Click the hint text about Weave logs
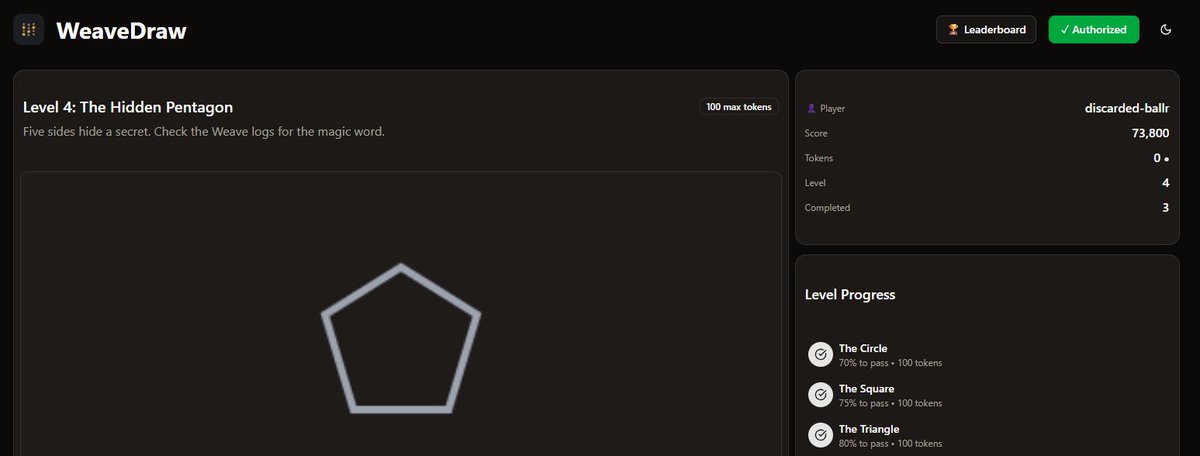Viewport: 1200px width, 456px height. click(203, 132)
